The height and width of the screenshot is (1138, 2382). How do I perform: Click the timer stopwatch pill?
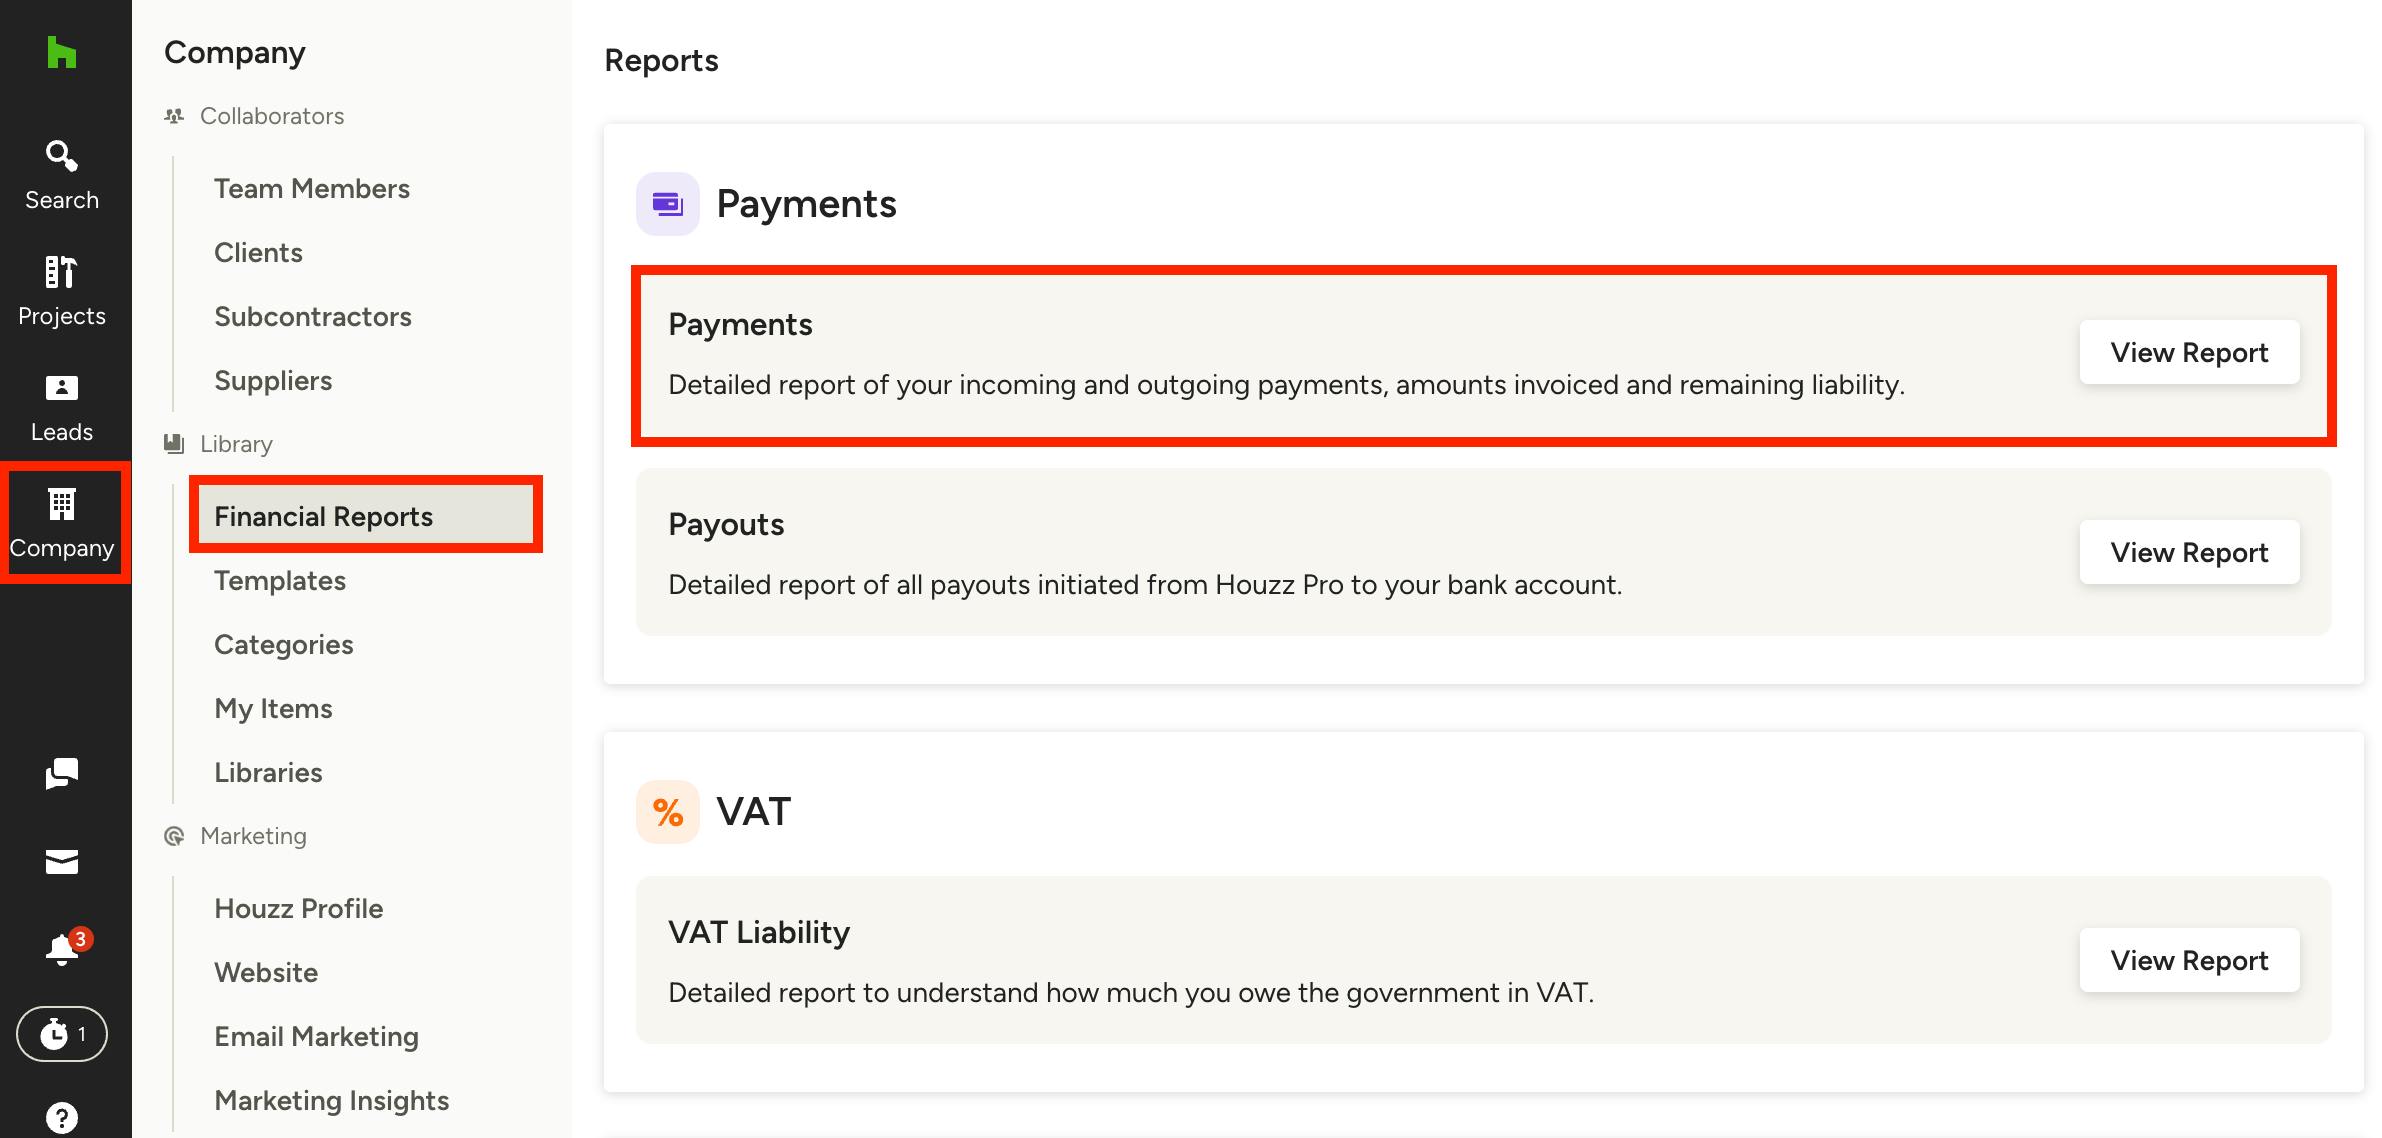pyautogui.click(x=61, y=1034)
